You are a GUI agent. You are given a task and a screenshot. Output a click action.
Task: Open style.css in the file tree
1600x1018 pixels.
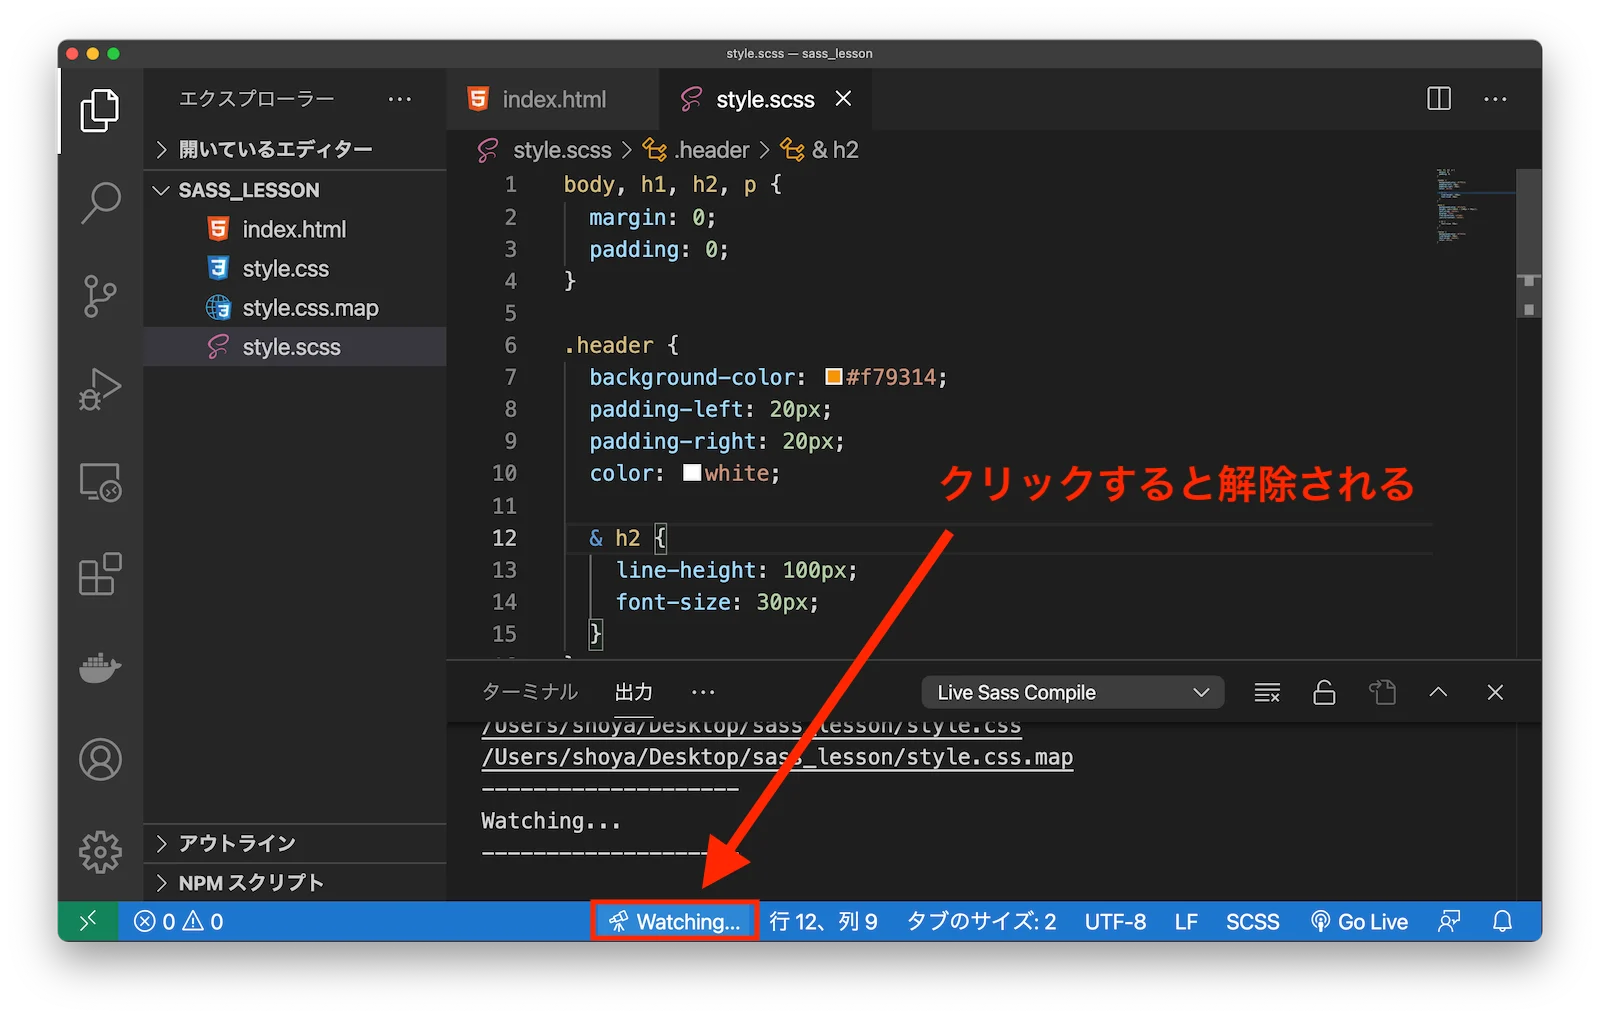click(x=295, y=268)
